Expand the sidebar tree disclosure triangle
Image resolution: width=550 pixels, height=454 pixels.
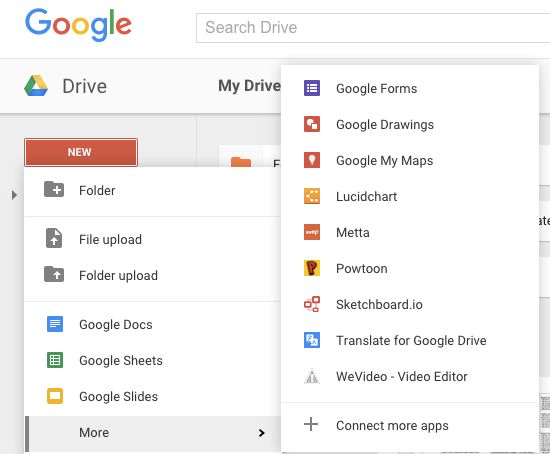coord(14,195)
